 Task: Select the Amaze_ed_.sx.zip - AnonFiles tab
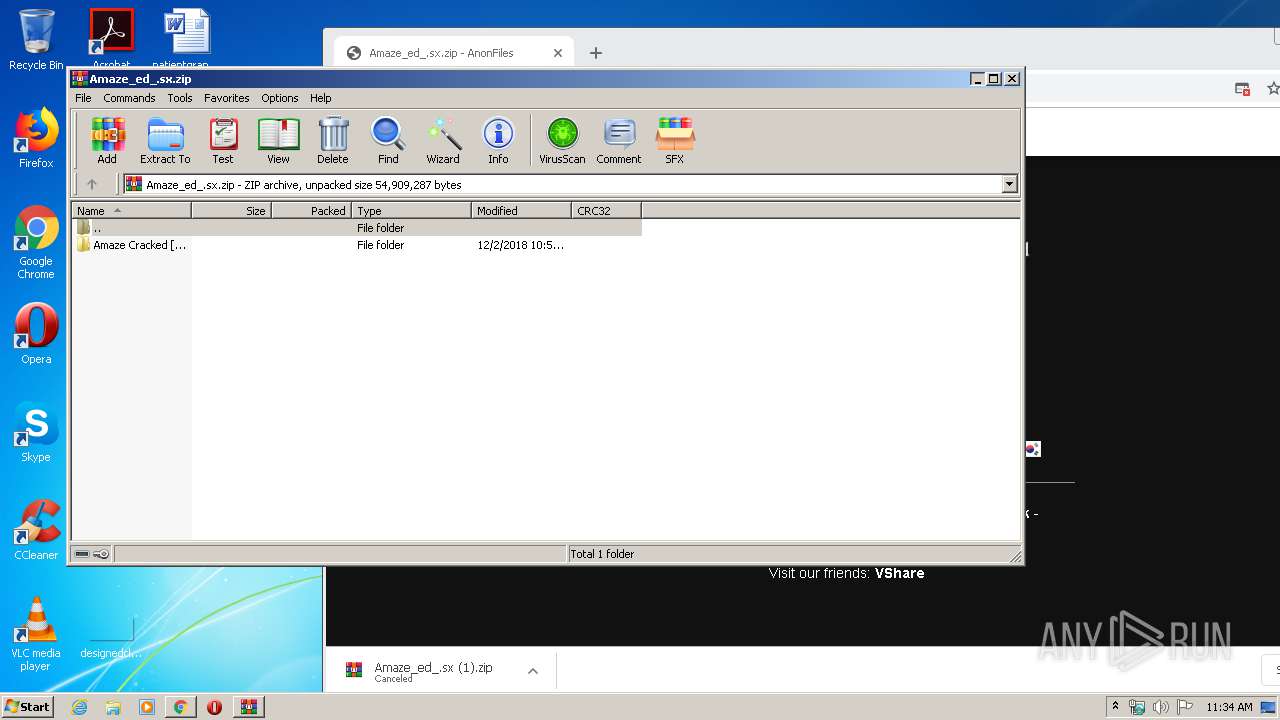(453, 53)
